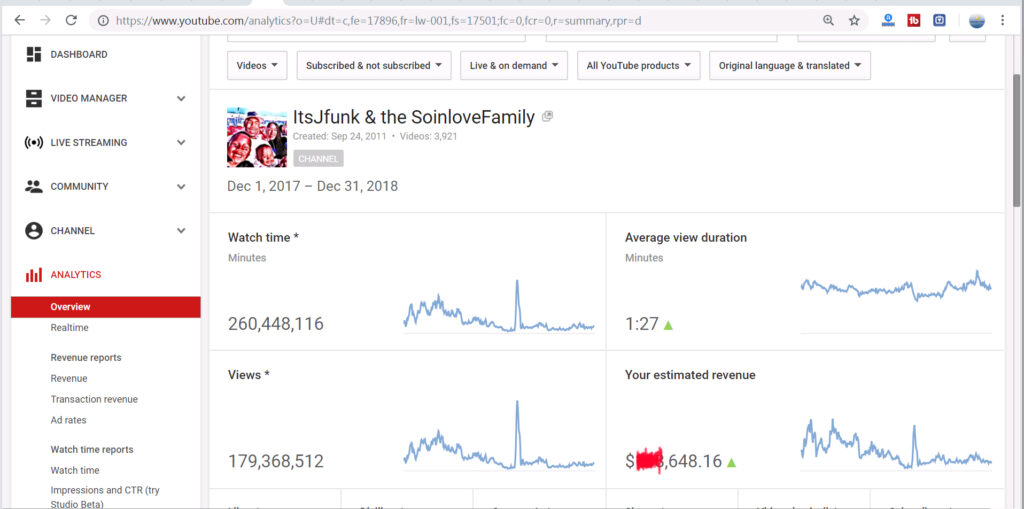Bookmark page with the star icon
The image size is (1024, 509).
(854, 20)
